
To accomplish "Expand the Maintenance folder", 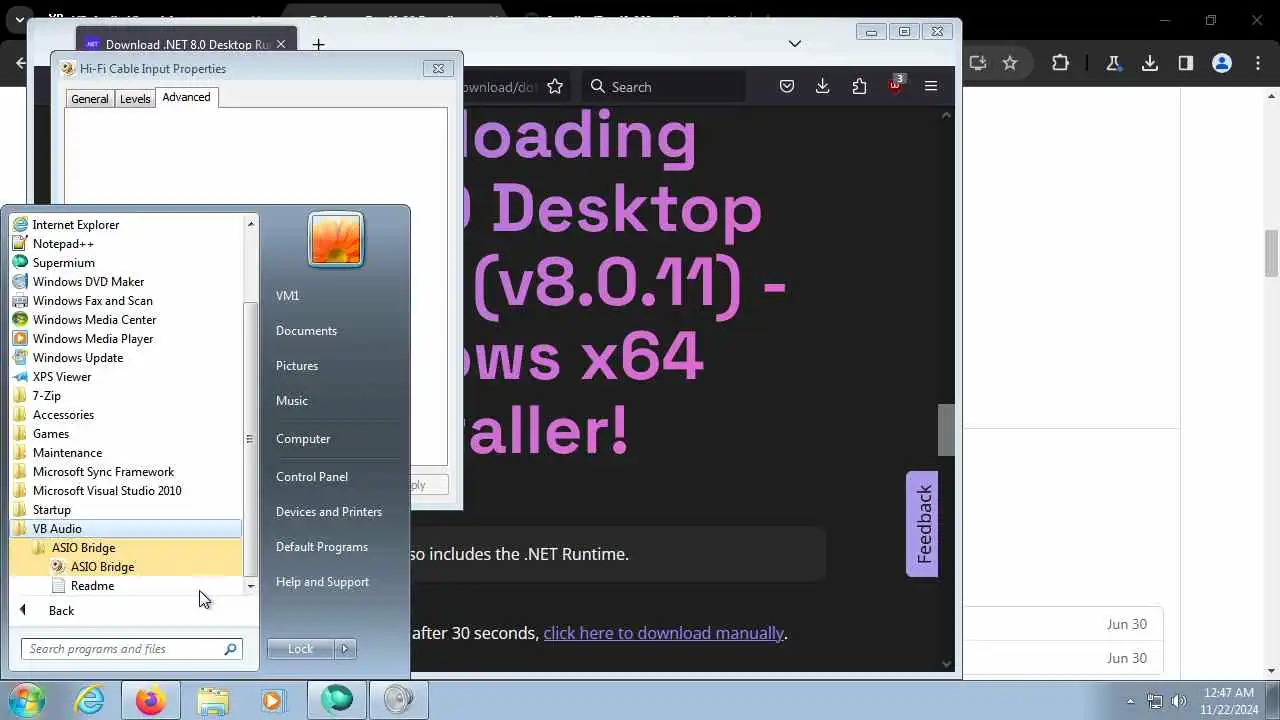I will tap(67, 453).
